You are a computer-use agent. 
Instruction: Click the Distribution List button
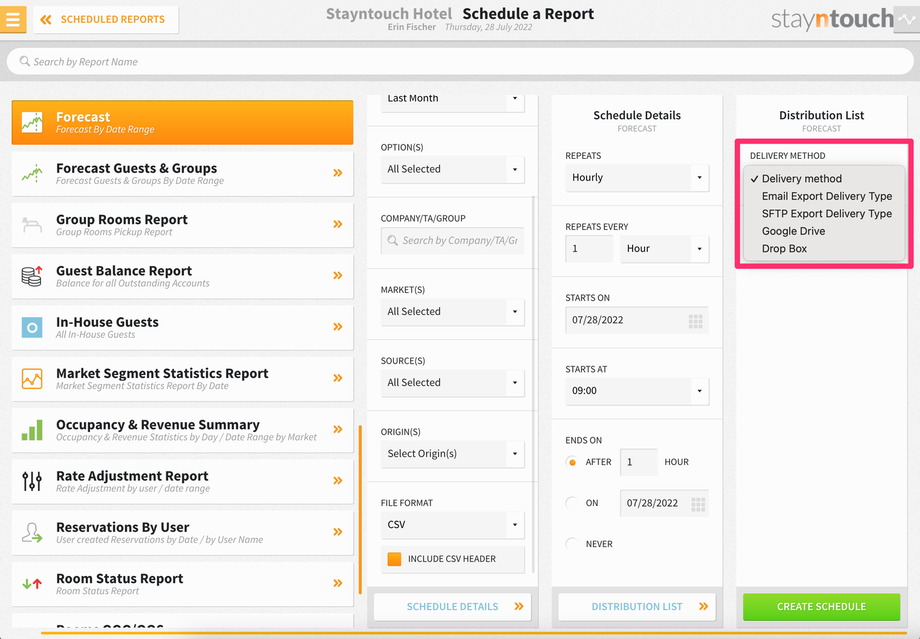(637, 607)
